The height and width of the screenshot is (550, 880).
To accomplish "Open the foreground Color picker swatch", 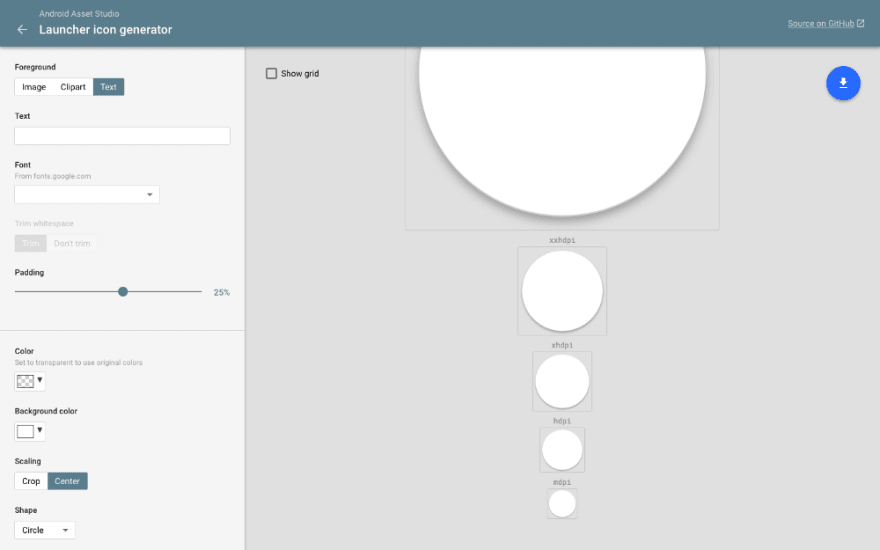I will coord(30,381).
